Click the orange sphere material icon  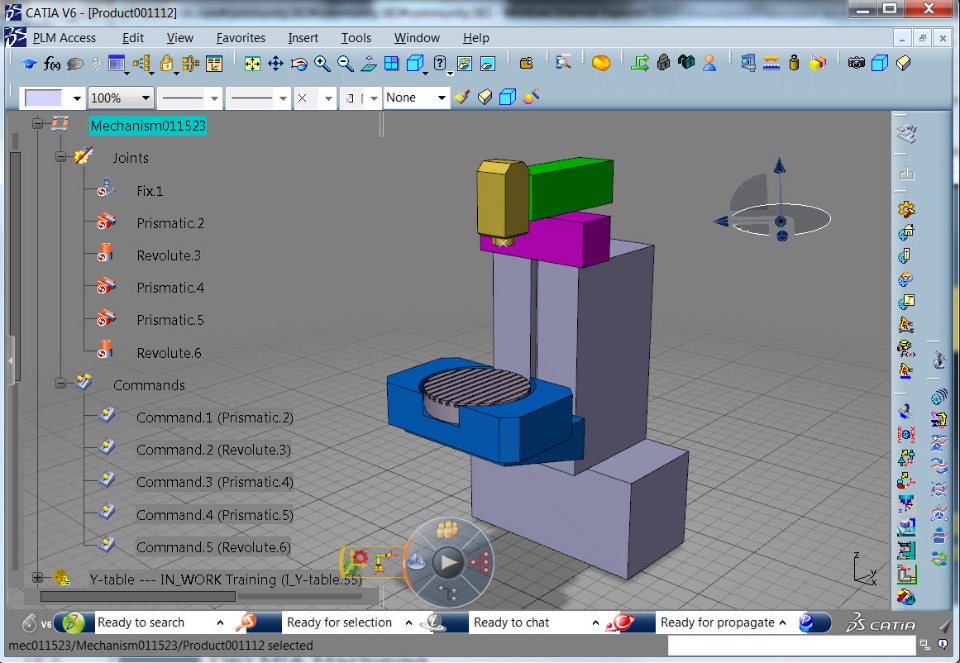pyautogui.click(x=601, y=63)
